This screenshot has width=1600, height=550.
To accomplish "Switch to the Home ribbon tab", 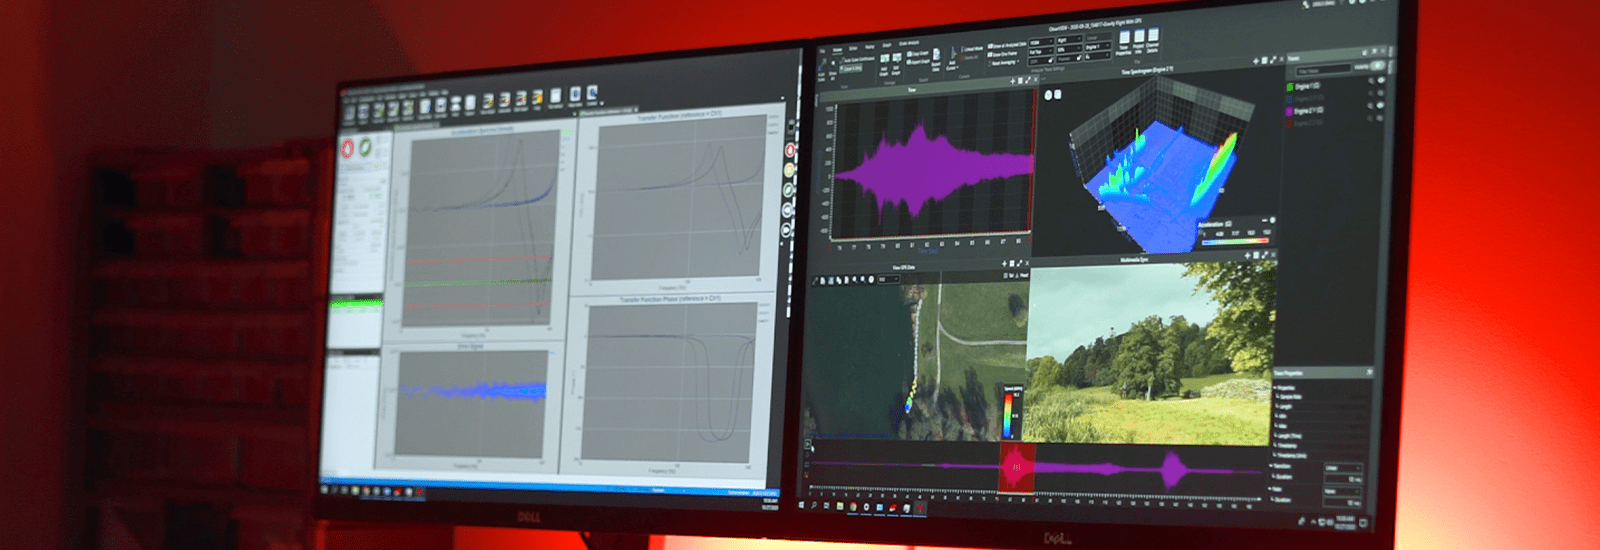I will [838, 49].
